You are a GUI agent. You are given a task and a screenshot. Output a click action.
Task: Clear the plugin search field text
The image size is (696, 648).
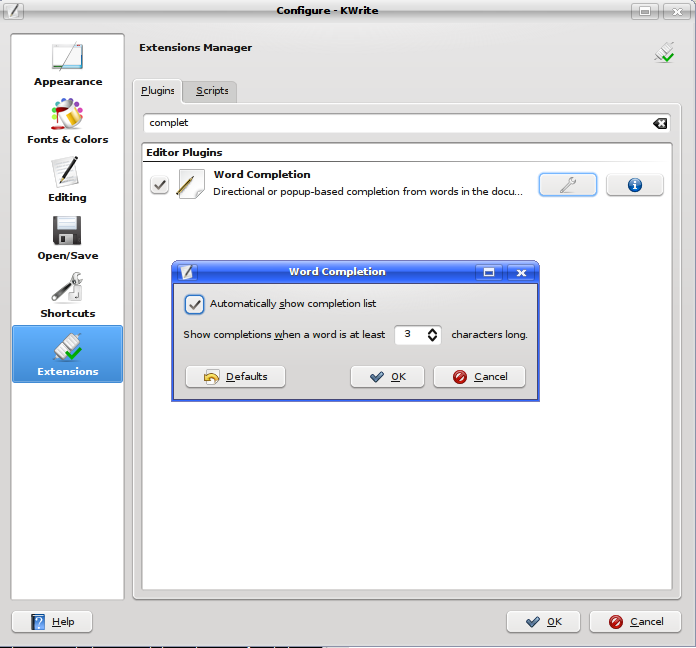coord(660,123)
